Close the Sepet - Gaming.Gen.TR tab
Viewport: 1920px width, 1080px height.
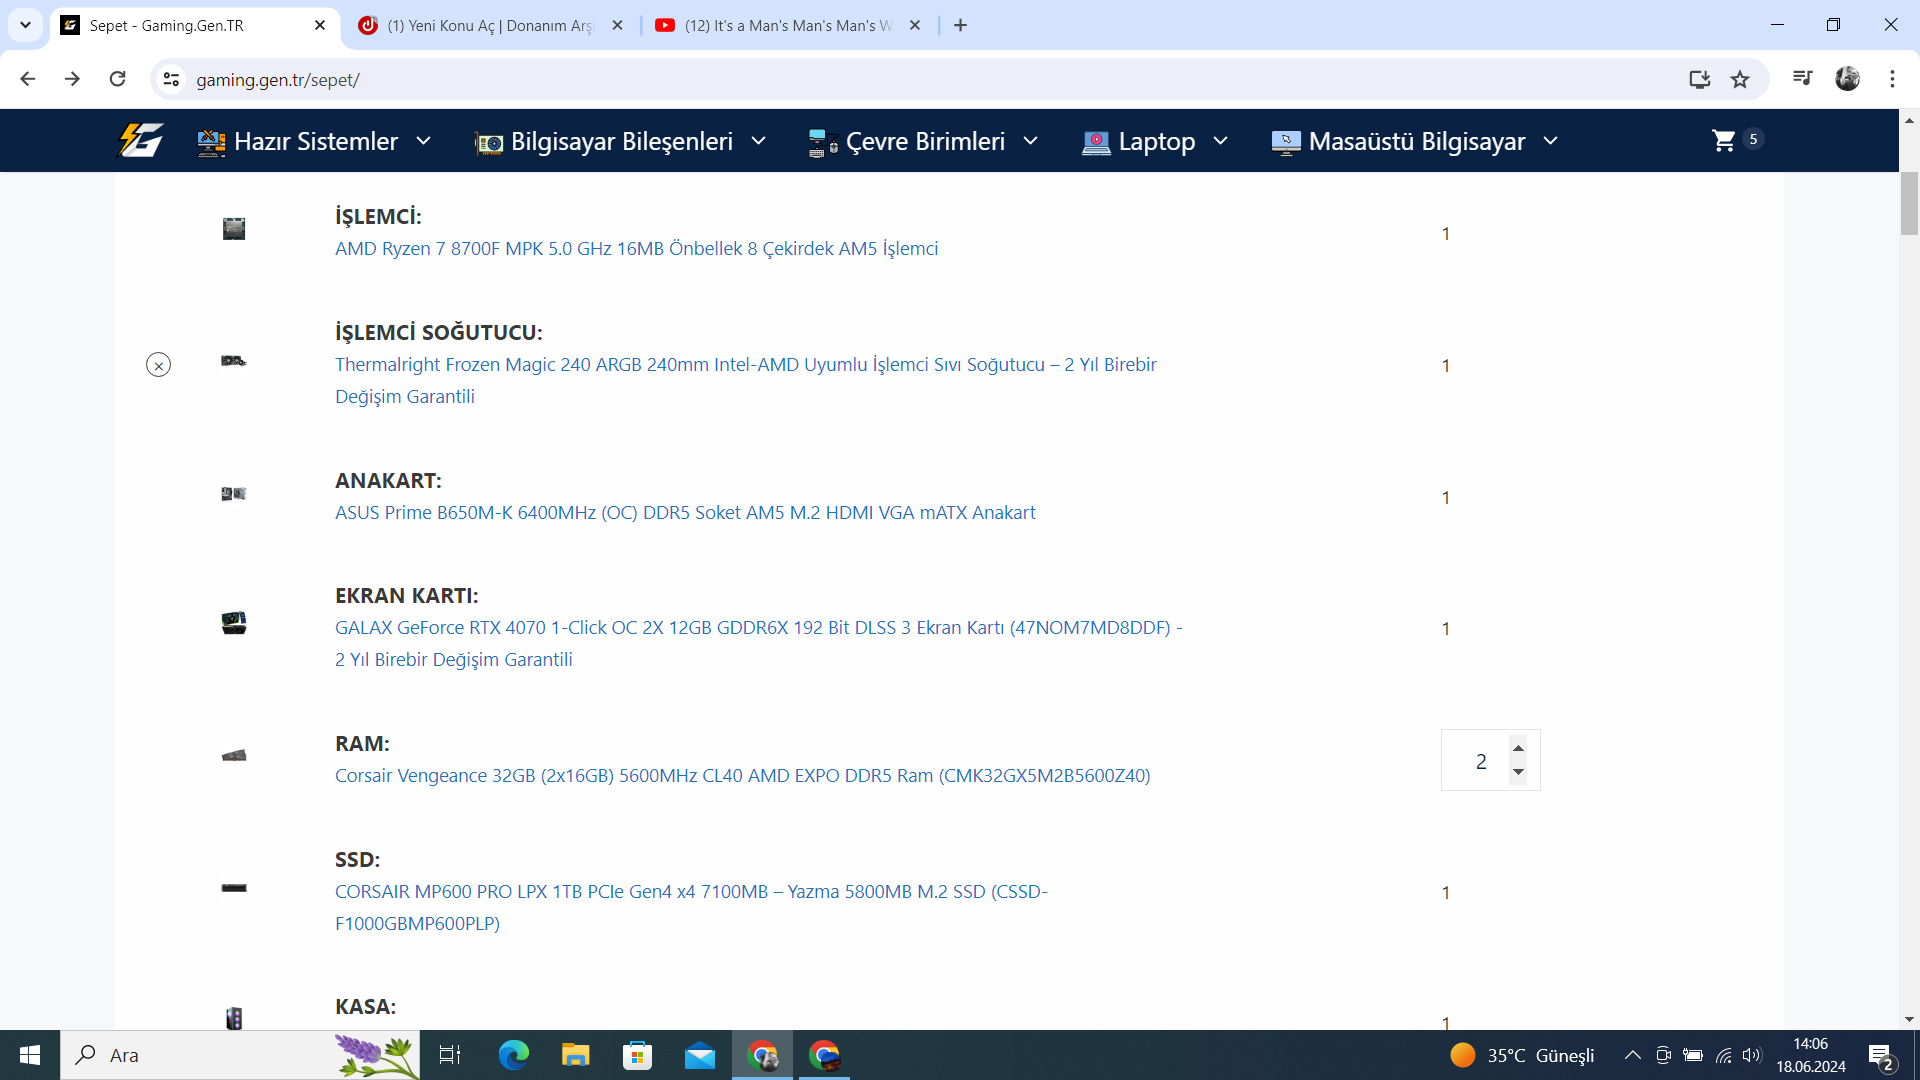click(320, 25)
